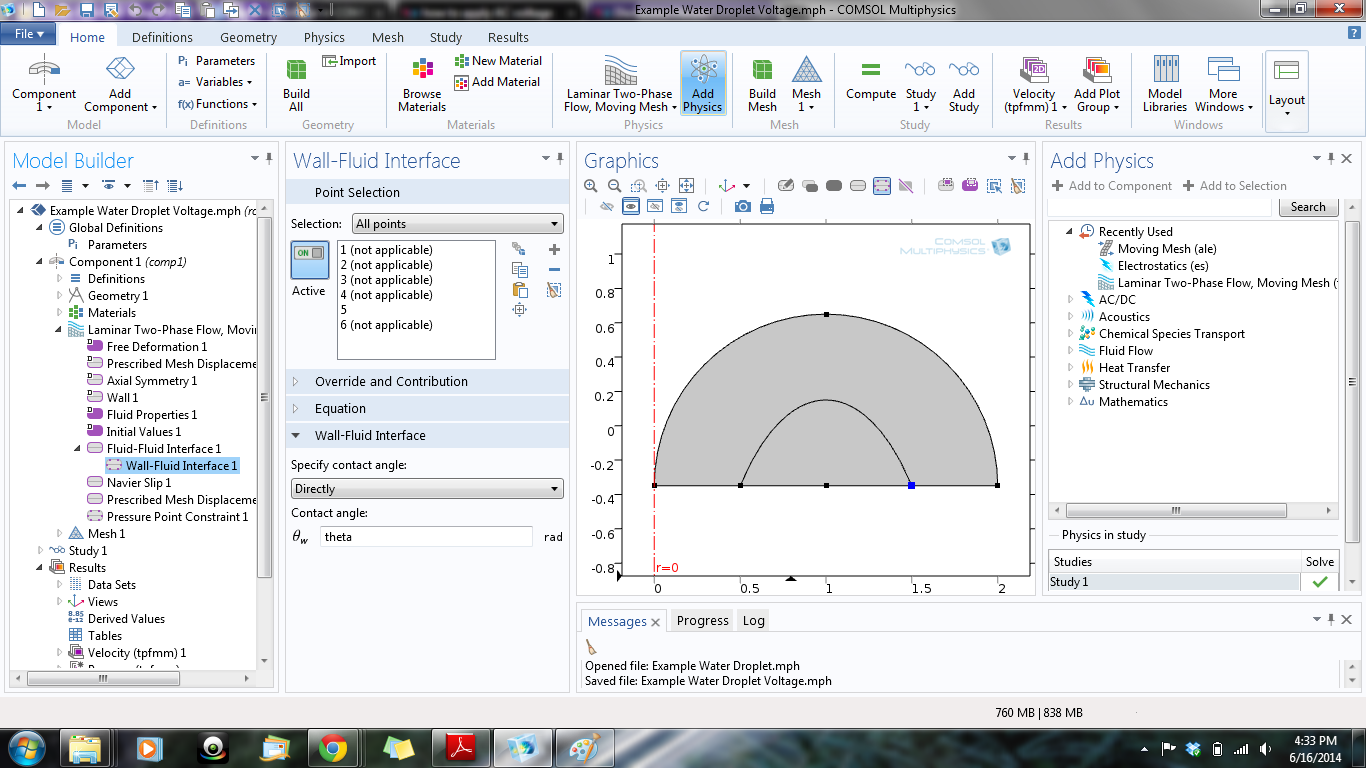The image size is (1366, 768).
Task: Click the Search button in Add Physics
Action: [x=1308, y=207]
